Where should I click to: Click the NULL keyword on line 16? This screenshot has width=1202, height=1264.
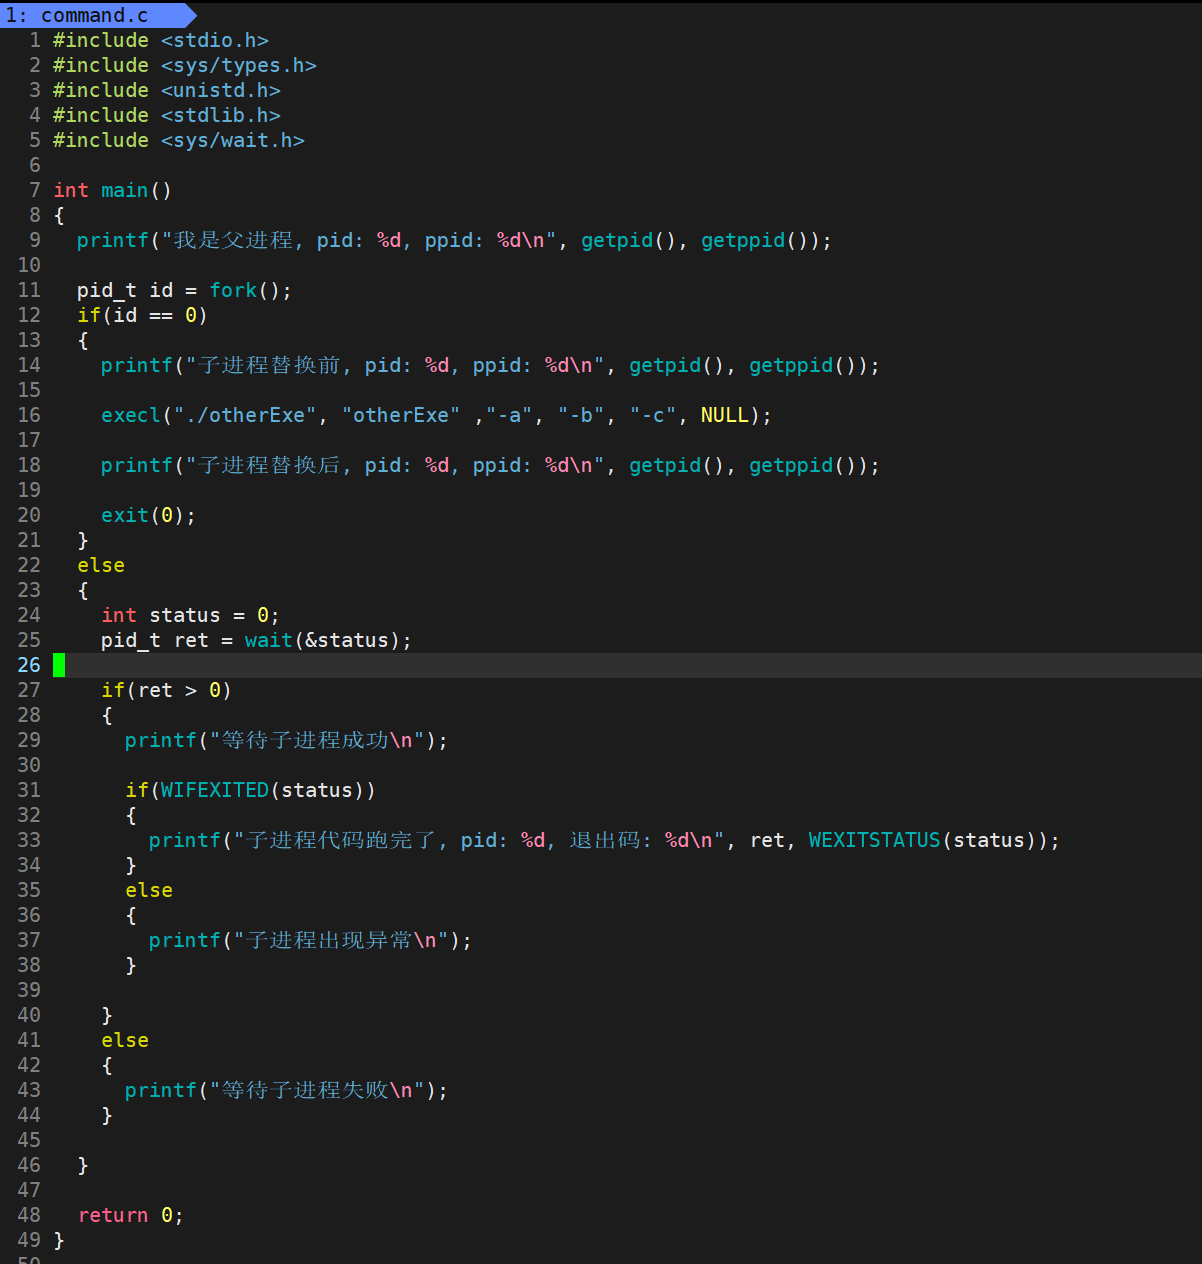click(x=725, y=415)
